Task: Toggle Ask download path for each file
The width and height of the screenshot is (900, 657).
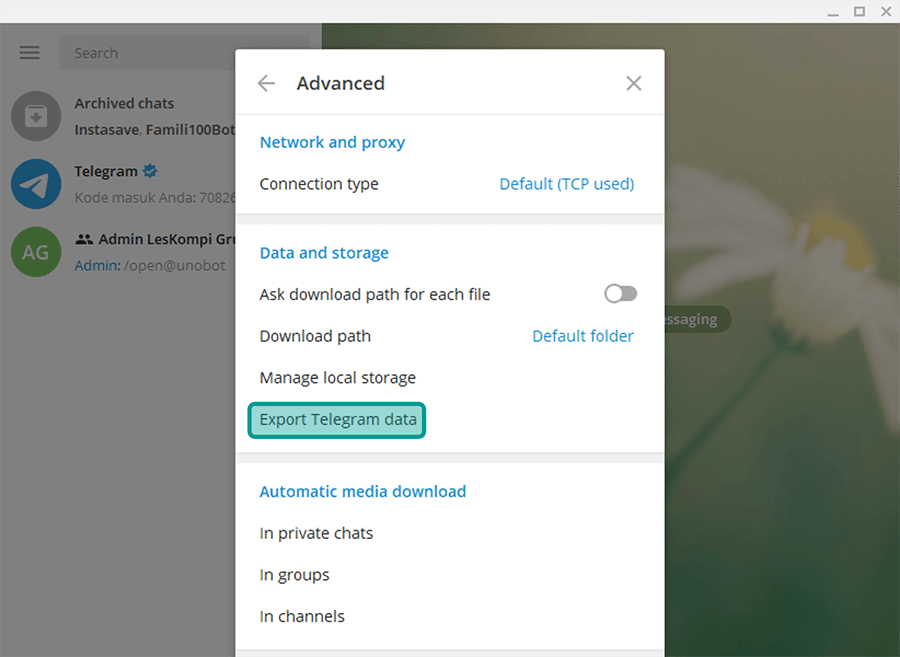Action: pos(620,294)
